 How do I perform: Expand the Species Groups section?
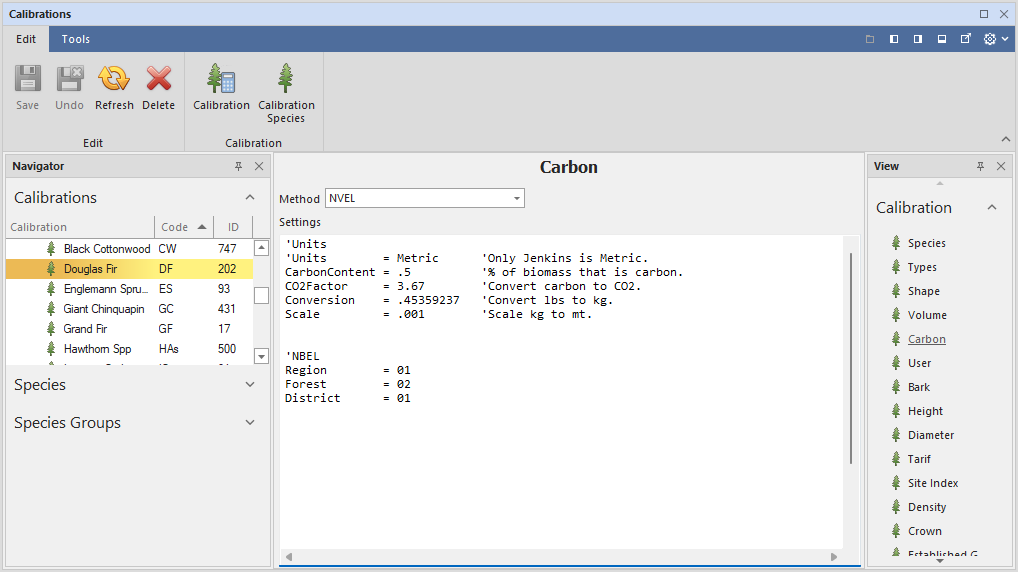(250, 423)
